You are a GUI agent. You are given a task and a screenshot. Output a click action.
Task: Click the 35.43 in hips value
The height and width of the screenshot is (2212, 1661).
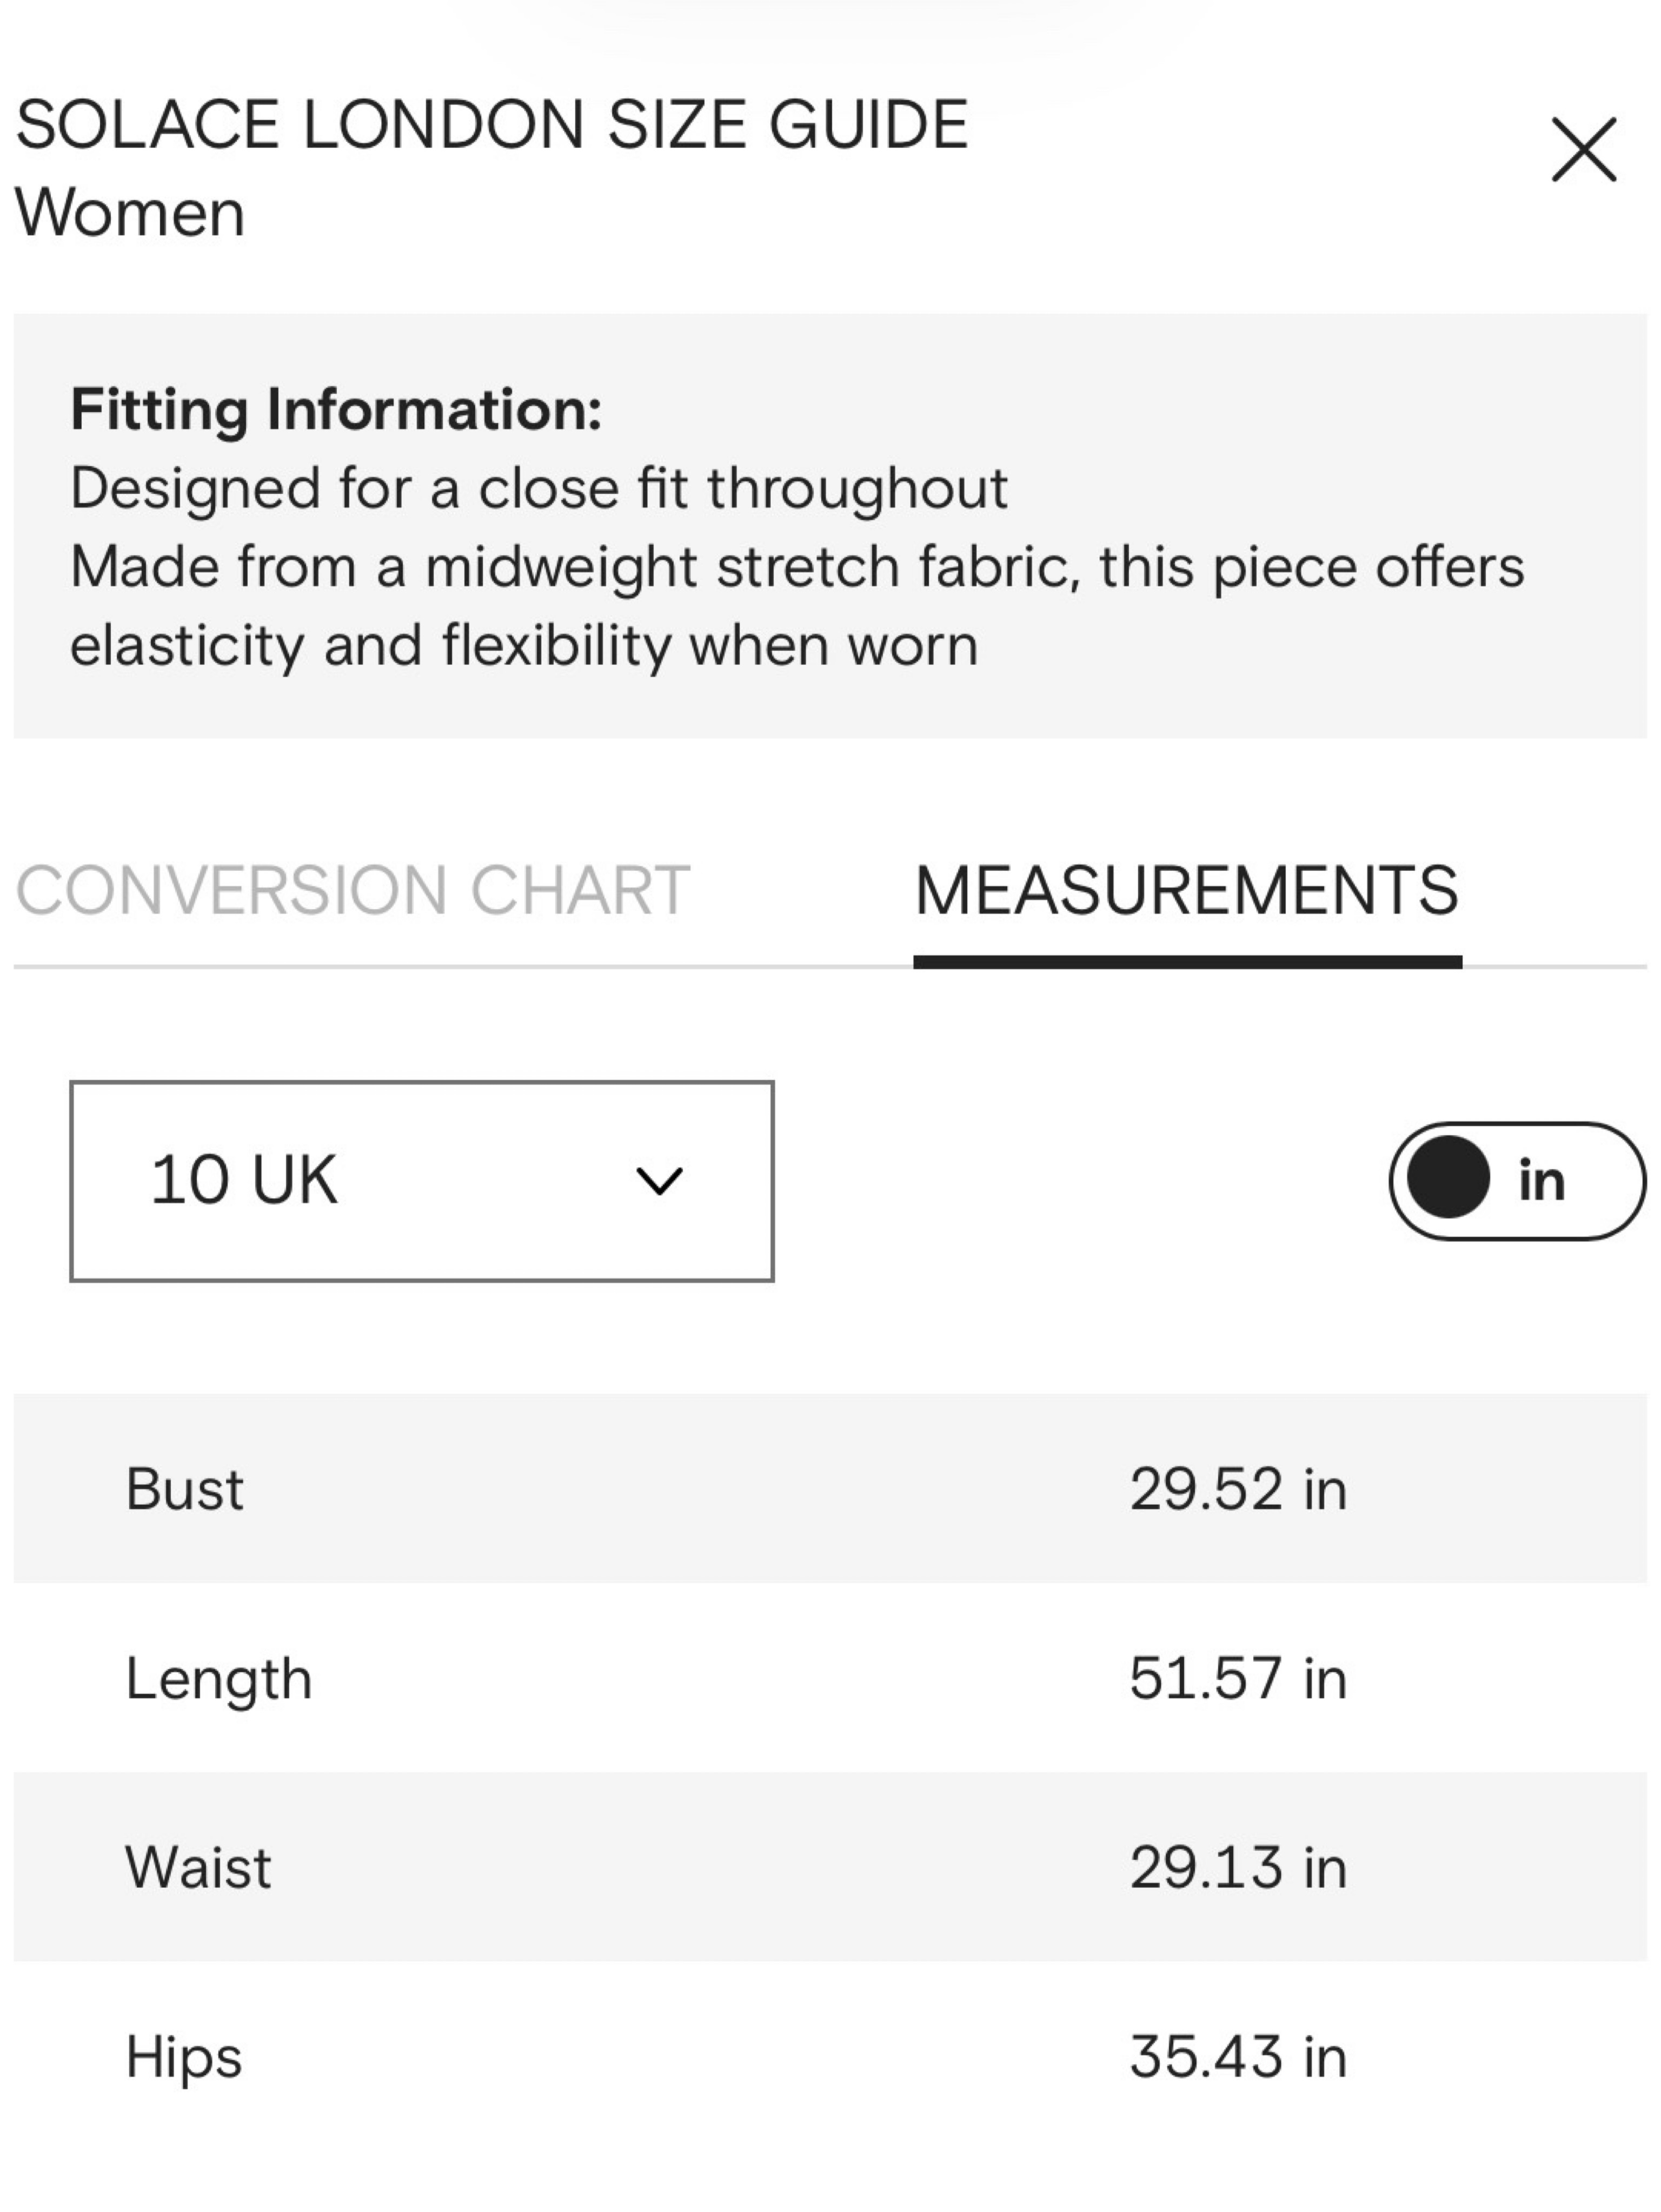point(1238,2056)
